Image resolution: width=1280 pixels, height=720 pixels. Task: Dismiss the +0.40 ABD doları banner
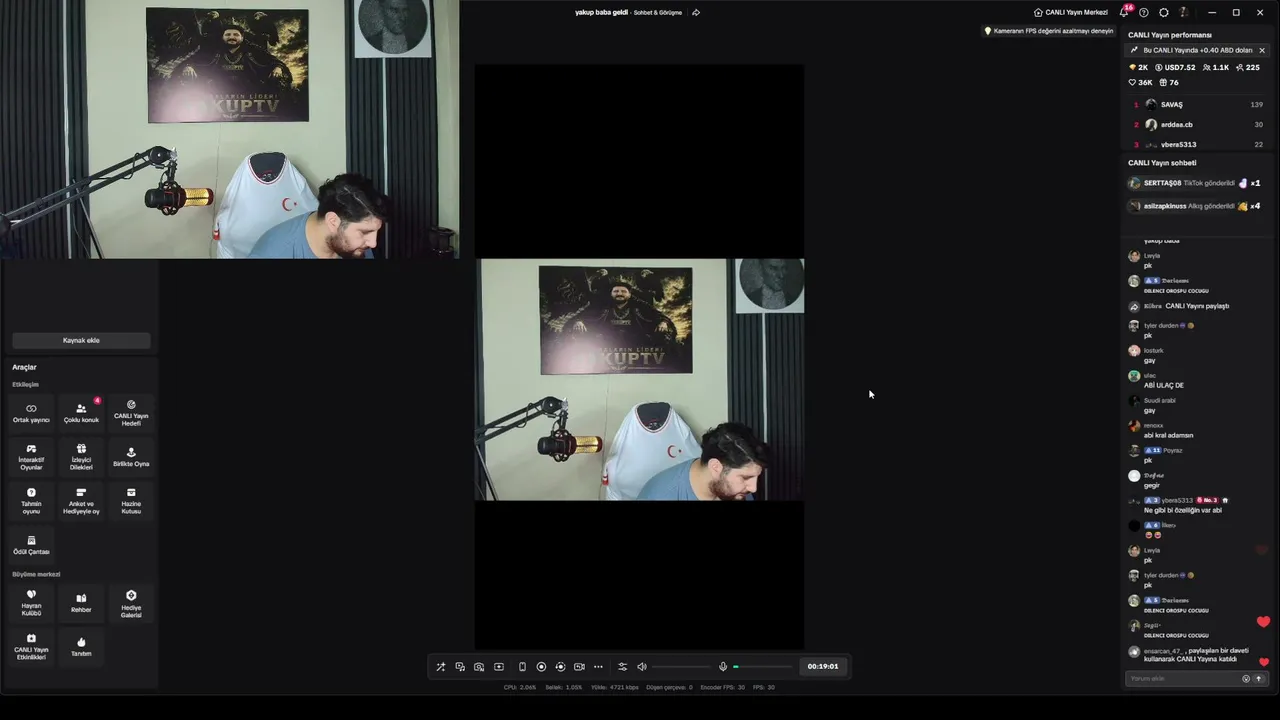coord(1262,50)
